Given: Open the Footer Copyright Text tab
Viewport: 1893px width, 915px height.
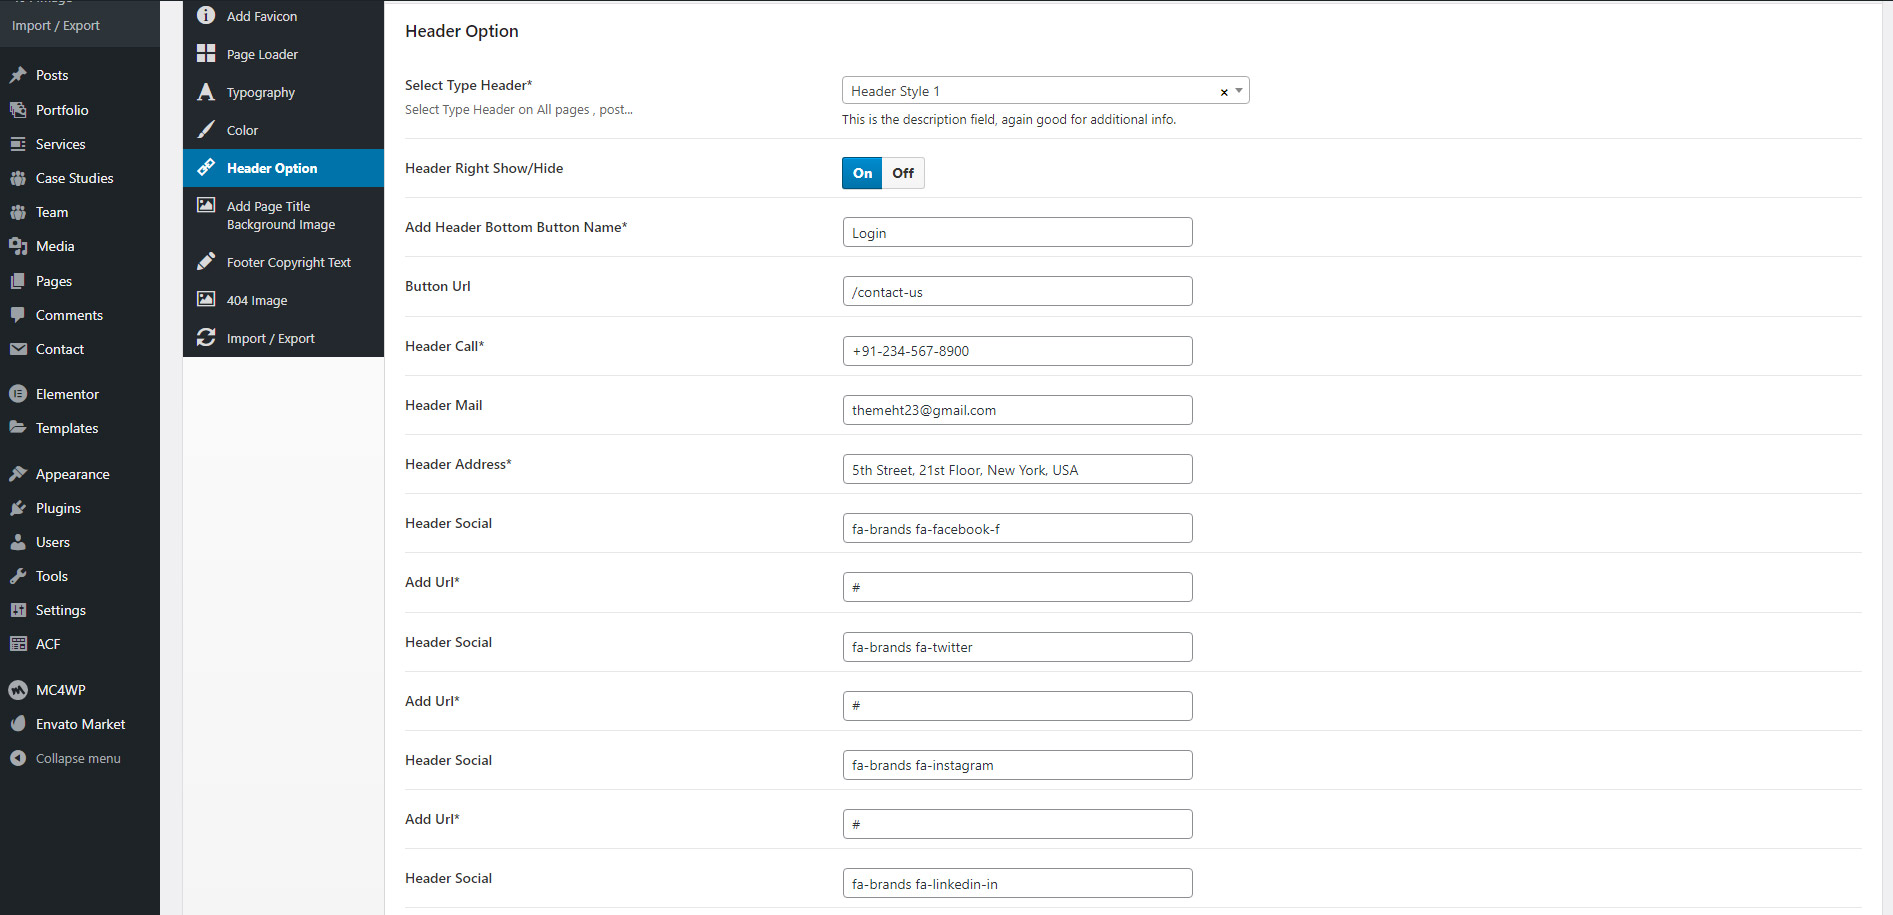Looking at the screenshot, I should click(283, 262).
